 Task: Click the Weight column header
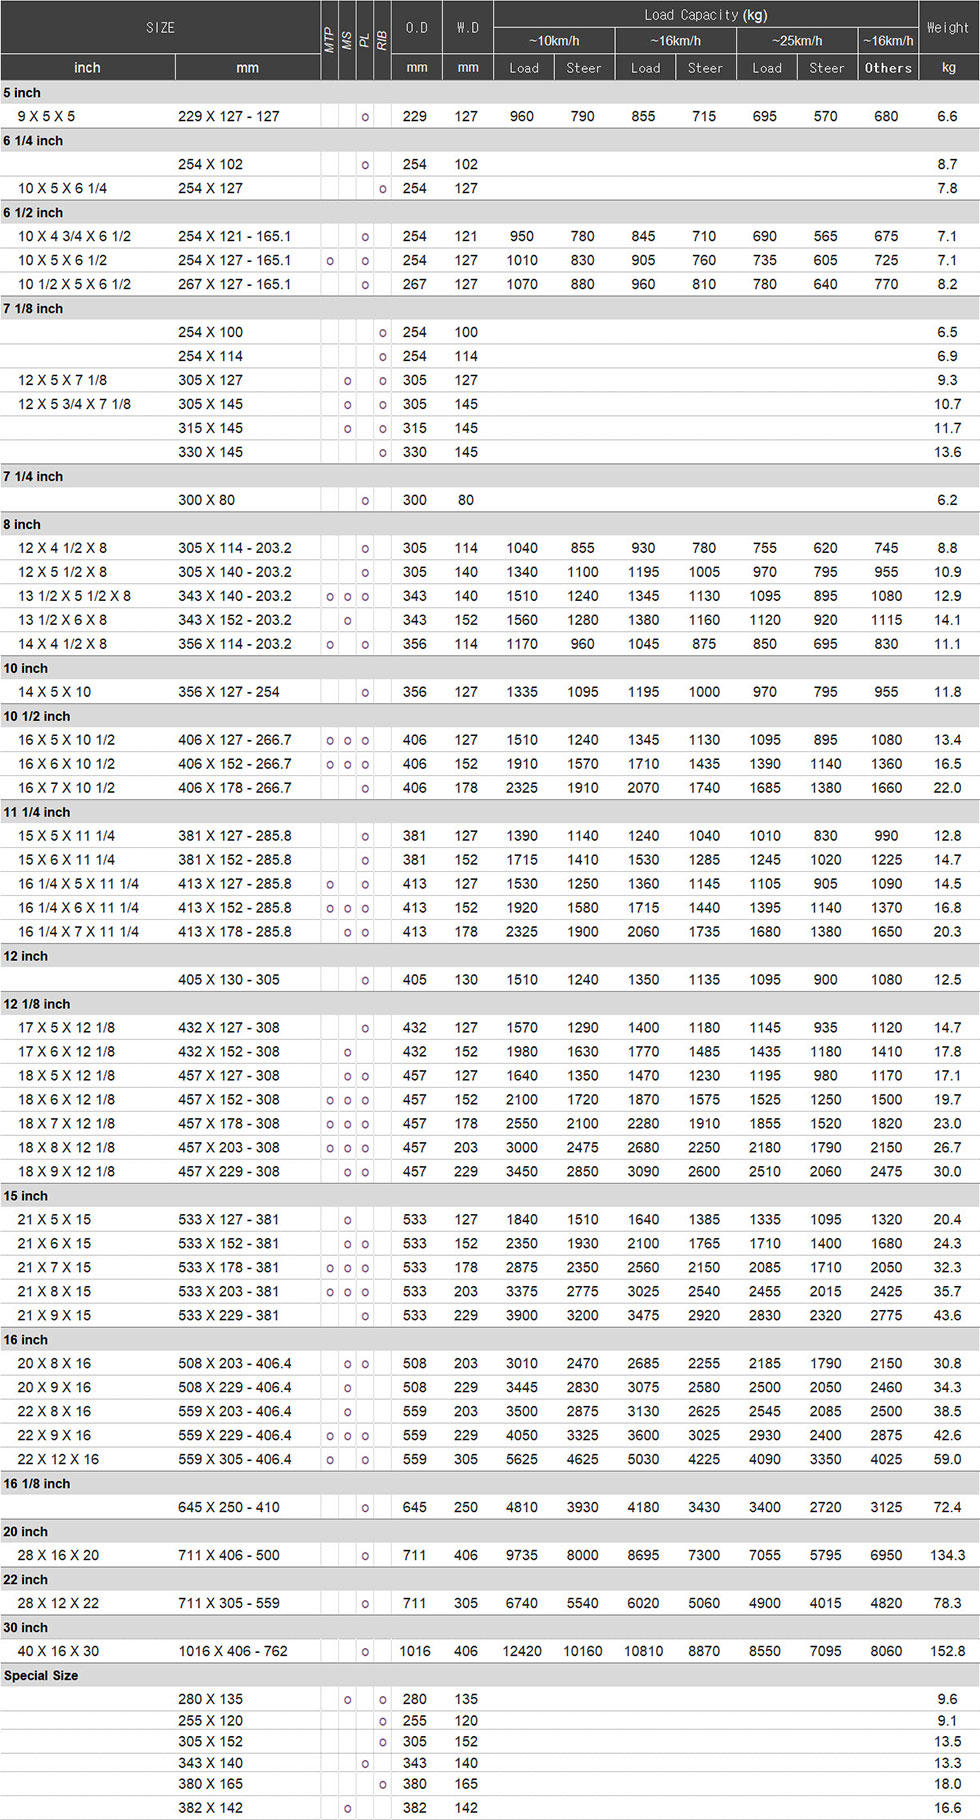click(x=947, y=27)
